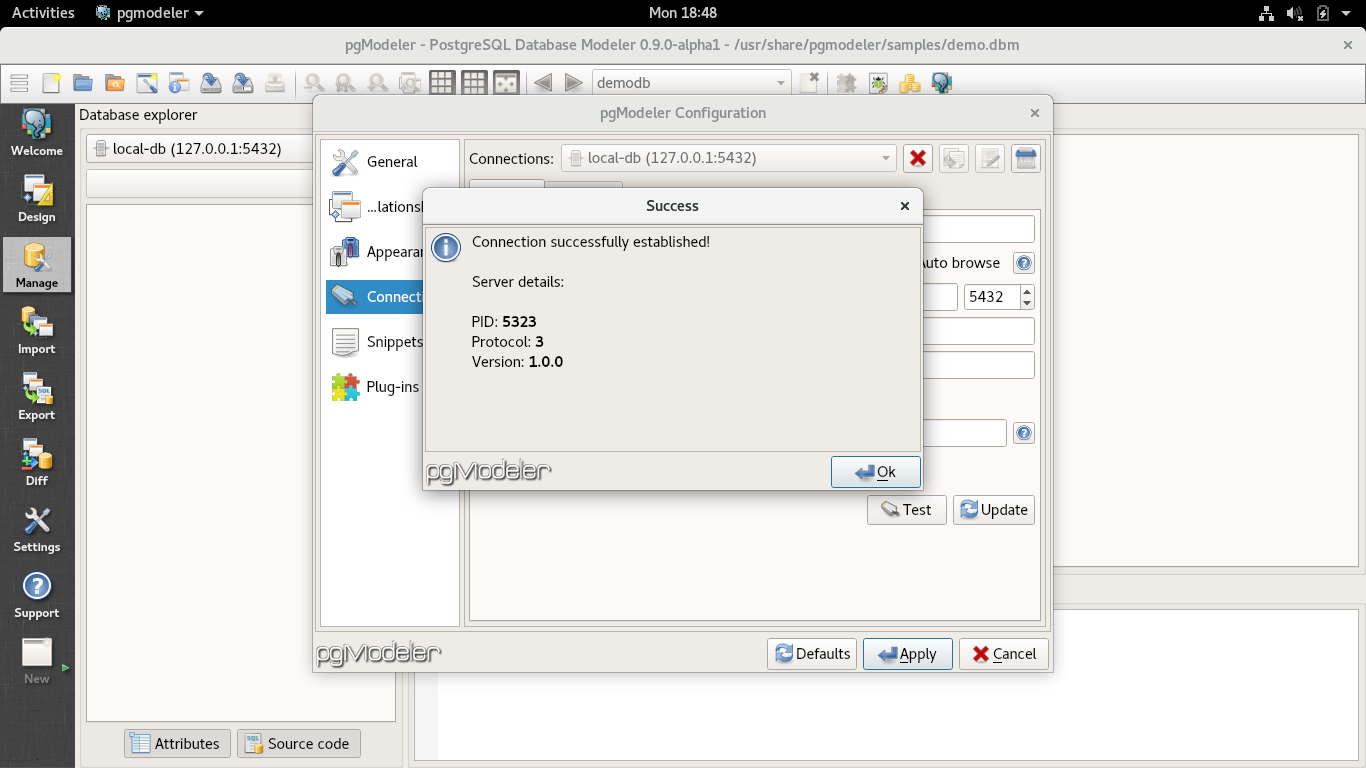Confirm the Success dialog with Ok

click(875, 471)
